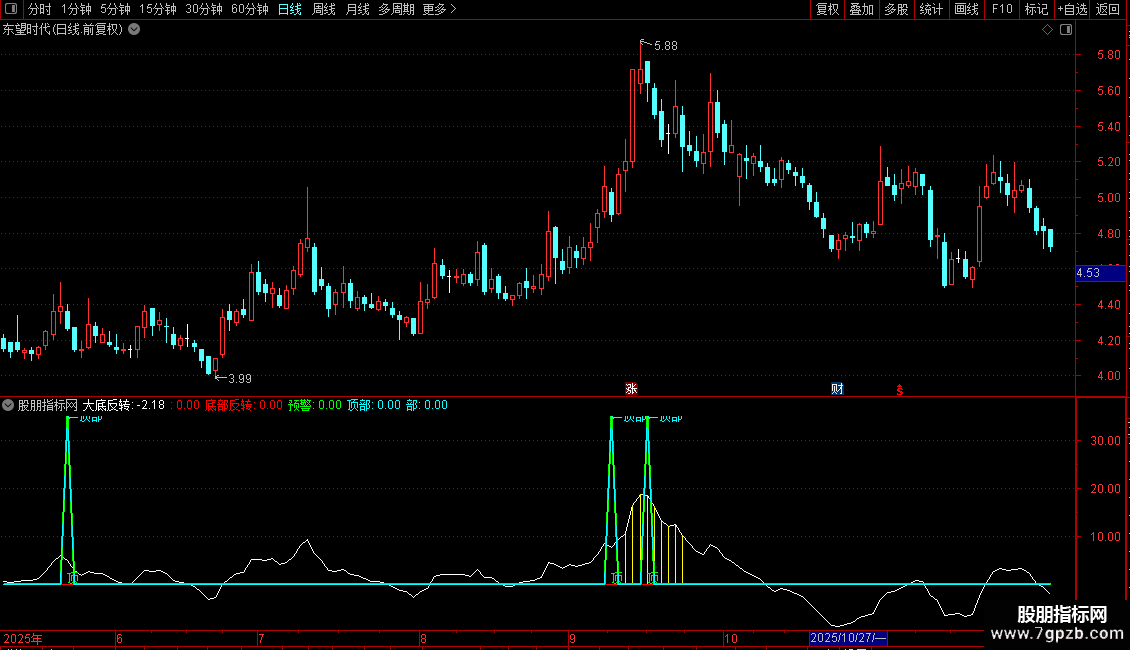Viewport: 1130px width, 650px height.
Task: Select the 15分钟 period tab
Action: pos(158,9)
